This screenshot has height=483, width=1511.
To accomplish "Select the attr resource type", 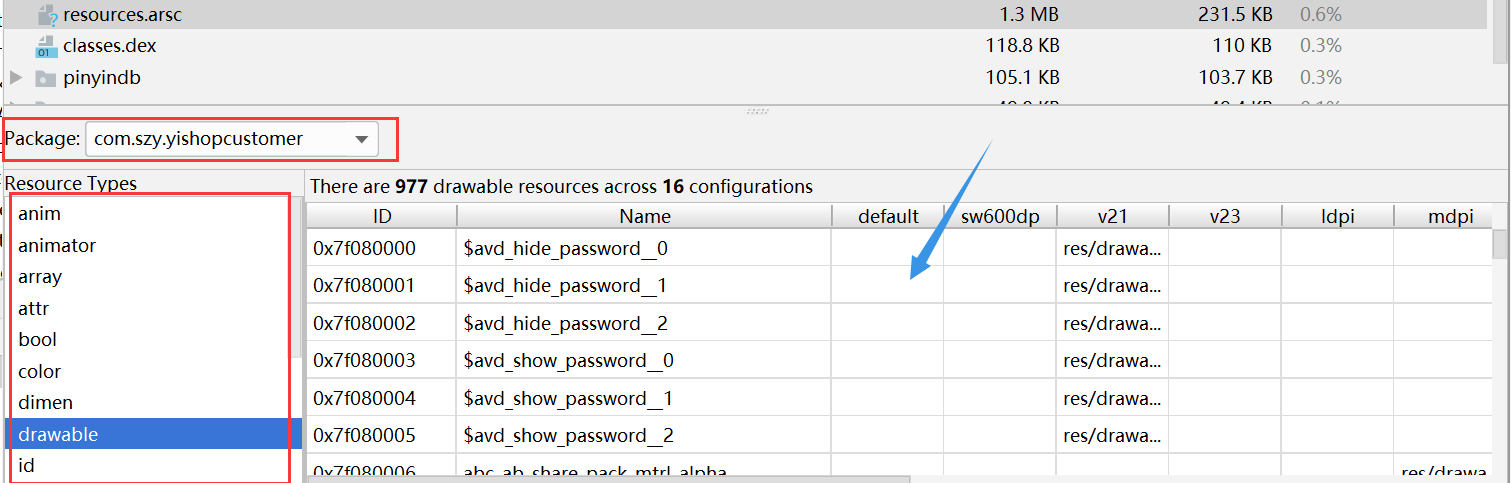I will click(x=151, y=308).
